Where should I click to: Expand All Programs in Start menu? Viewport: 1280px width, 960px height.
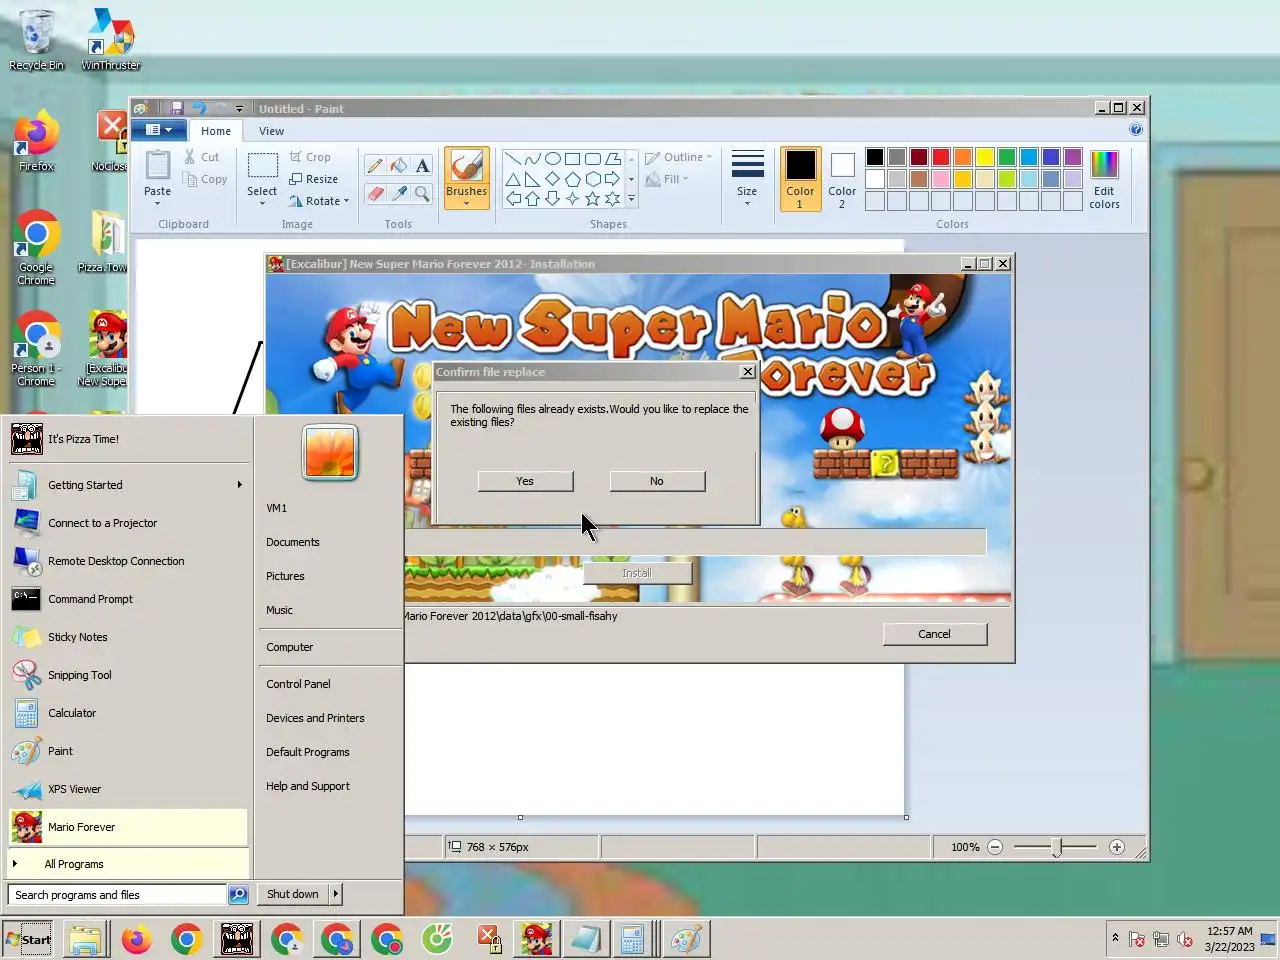pos(128,864)
